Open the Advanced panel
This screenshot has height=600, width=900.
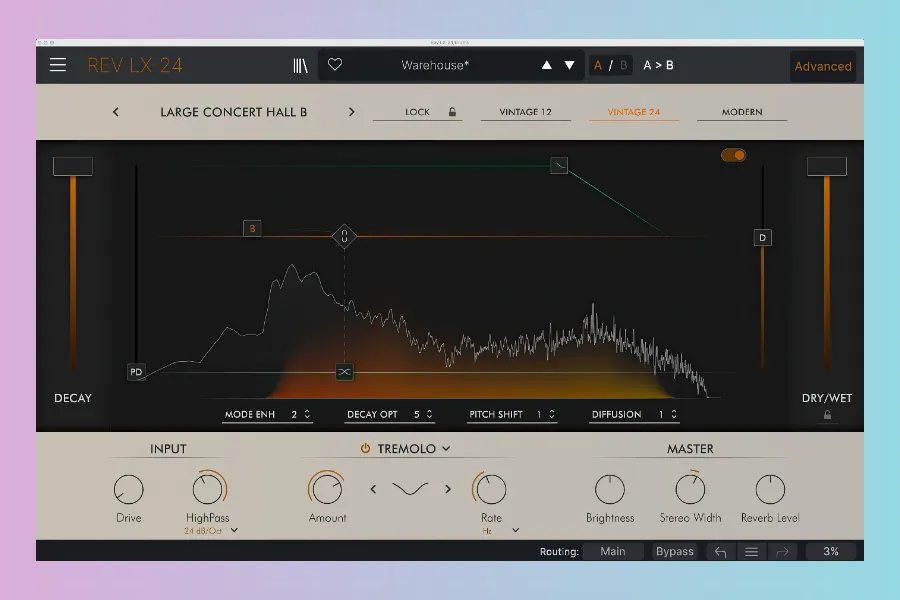823,67
